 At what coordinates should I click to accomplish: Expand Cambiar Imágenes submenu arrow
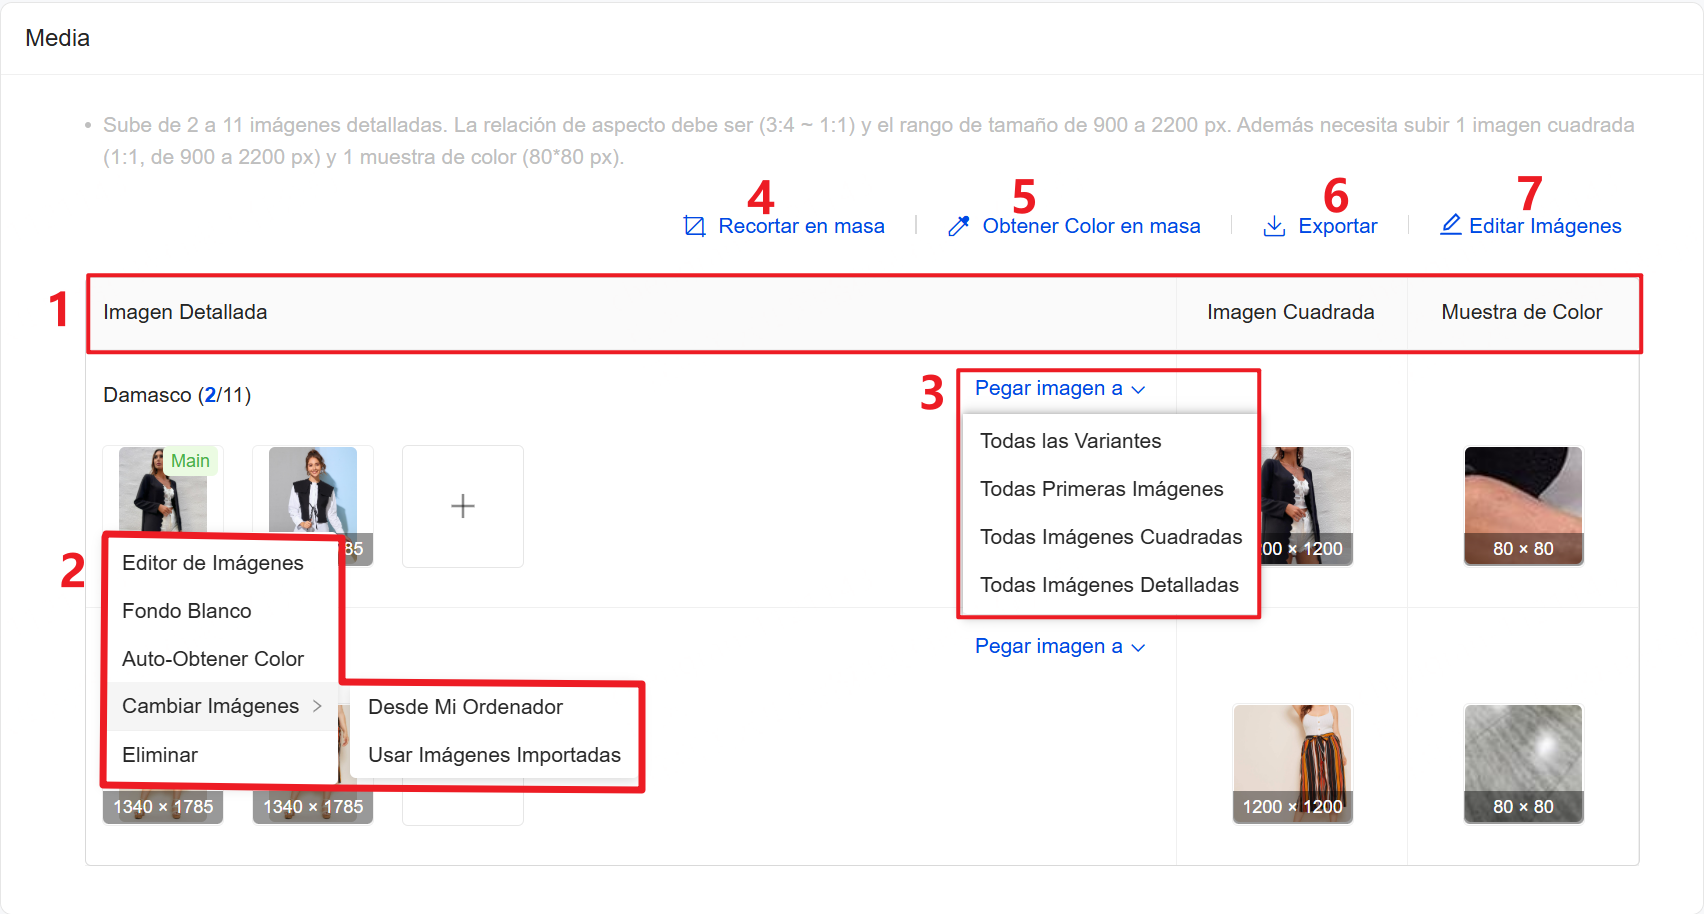point(317,706)
